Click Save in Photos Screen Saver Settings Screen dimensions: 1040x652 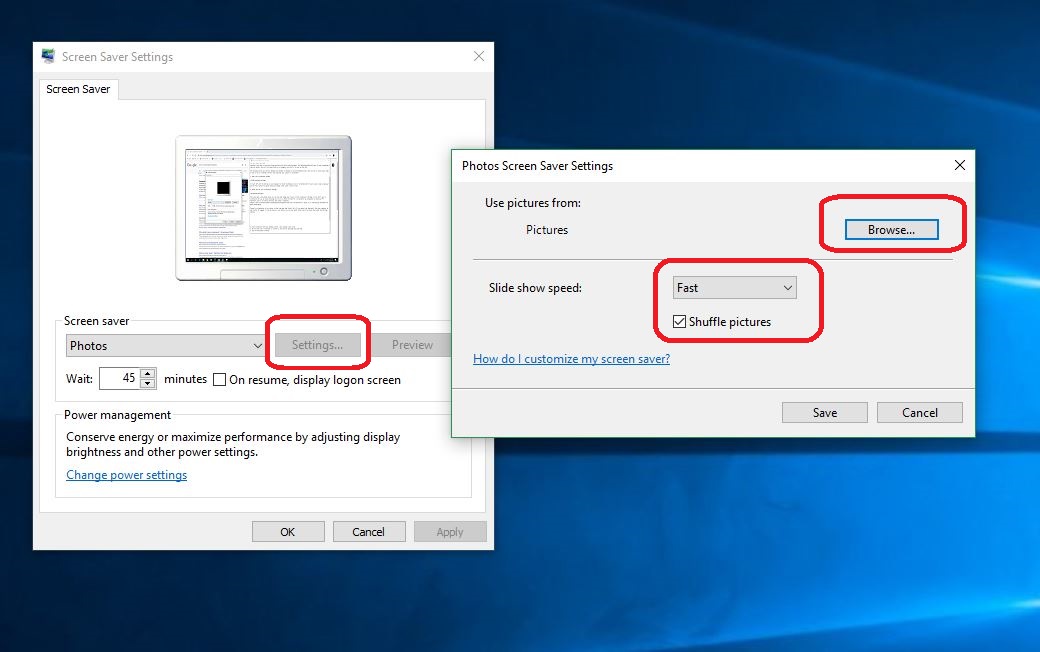click(824, 412)
